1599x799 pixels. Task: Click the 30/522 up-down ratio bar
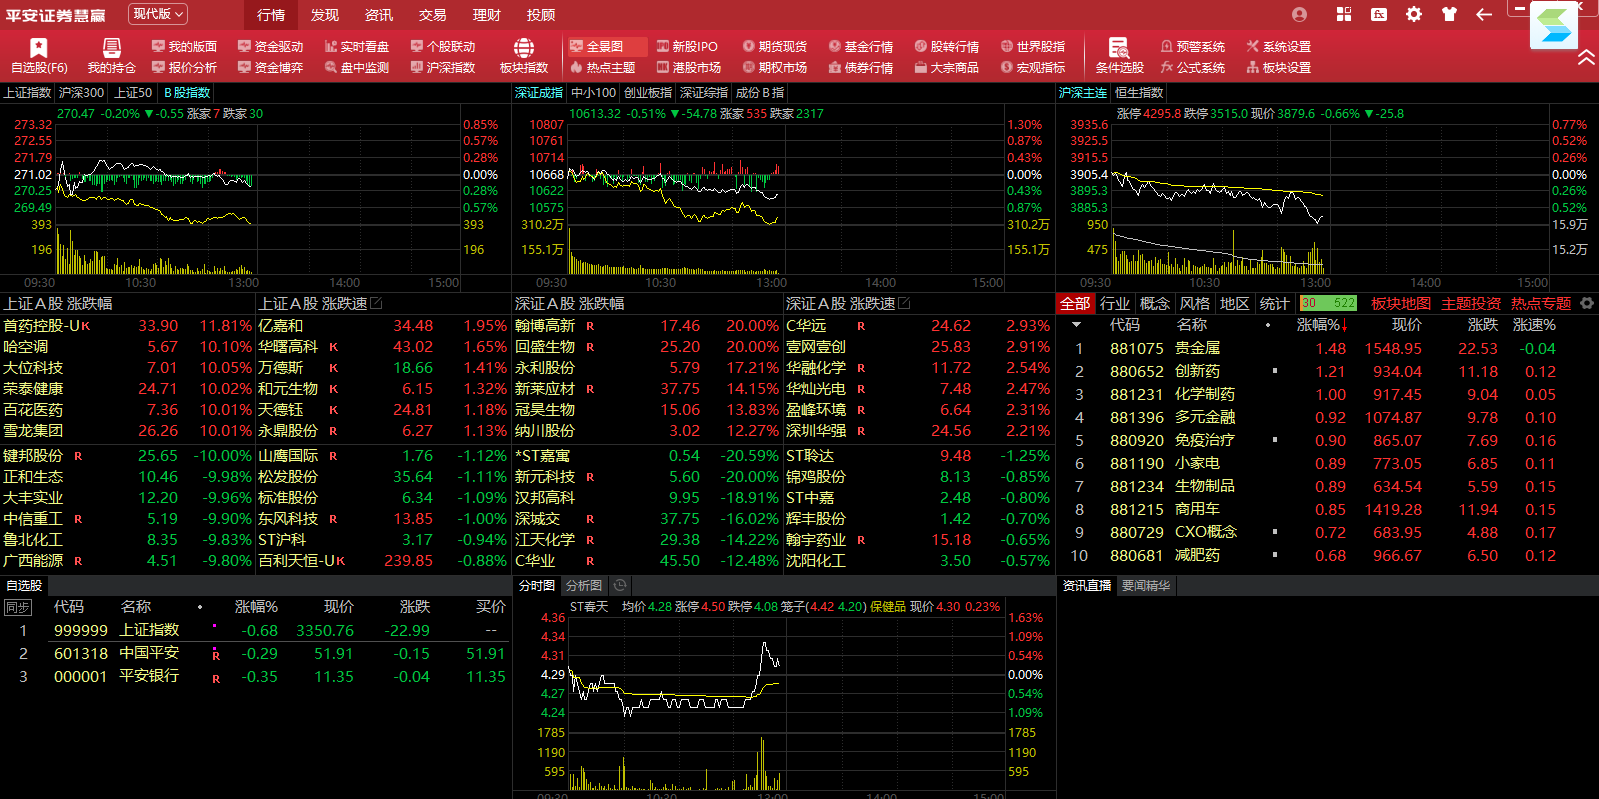coord(1327,303)
